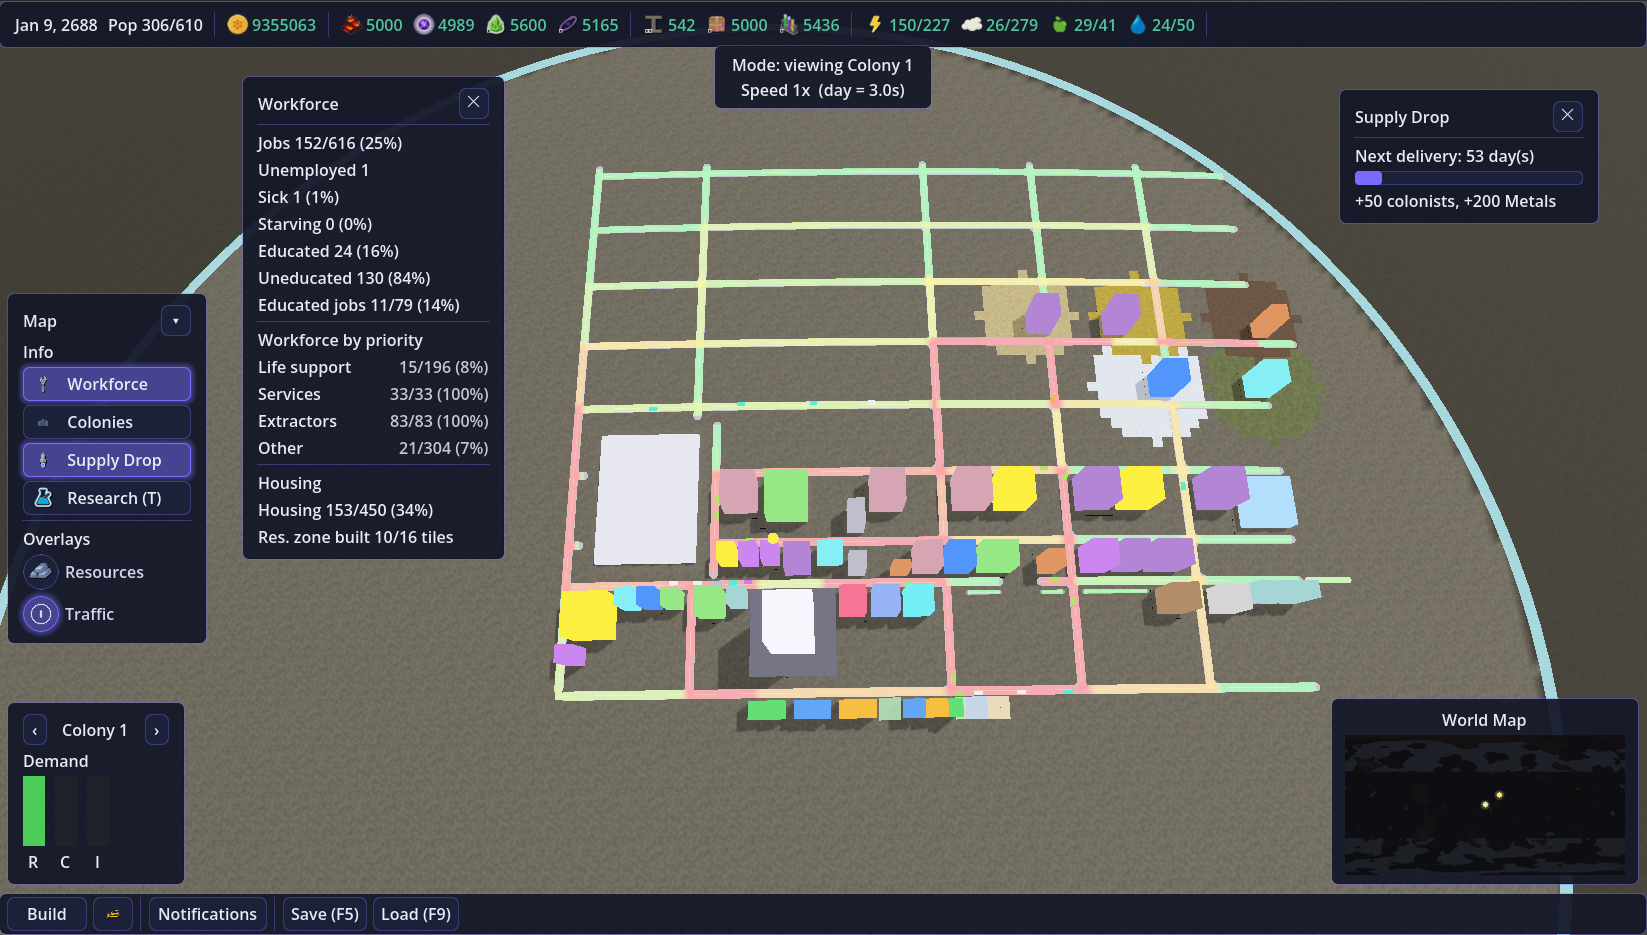This screenshot has height=935, width=1647.
Task: Click the wrench icon on Workforce button
Action: click(x=43, y=384)
